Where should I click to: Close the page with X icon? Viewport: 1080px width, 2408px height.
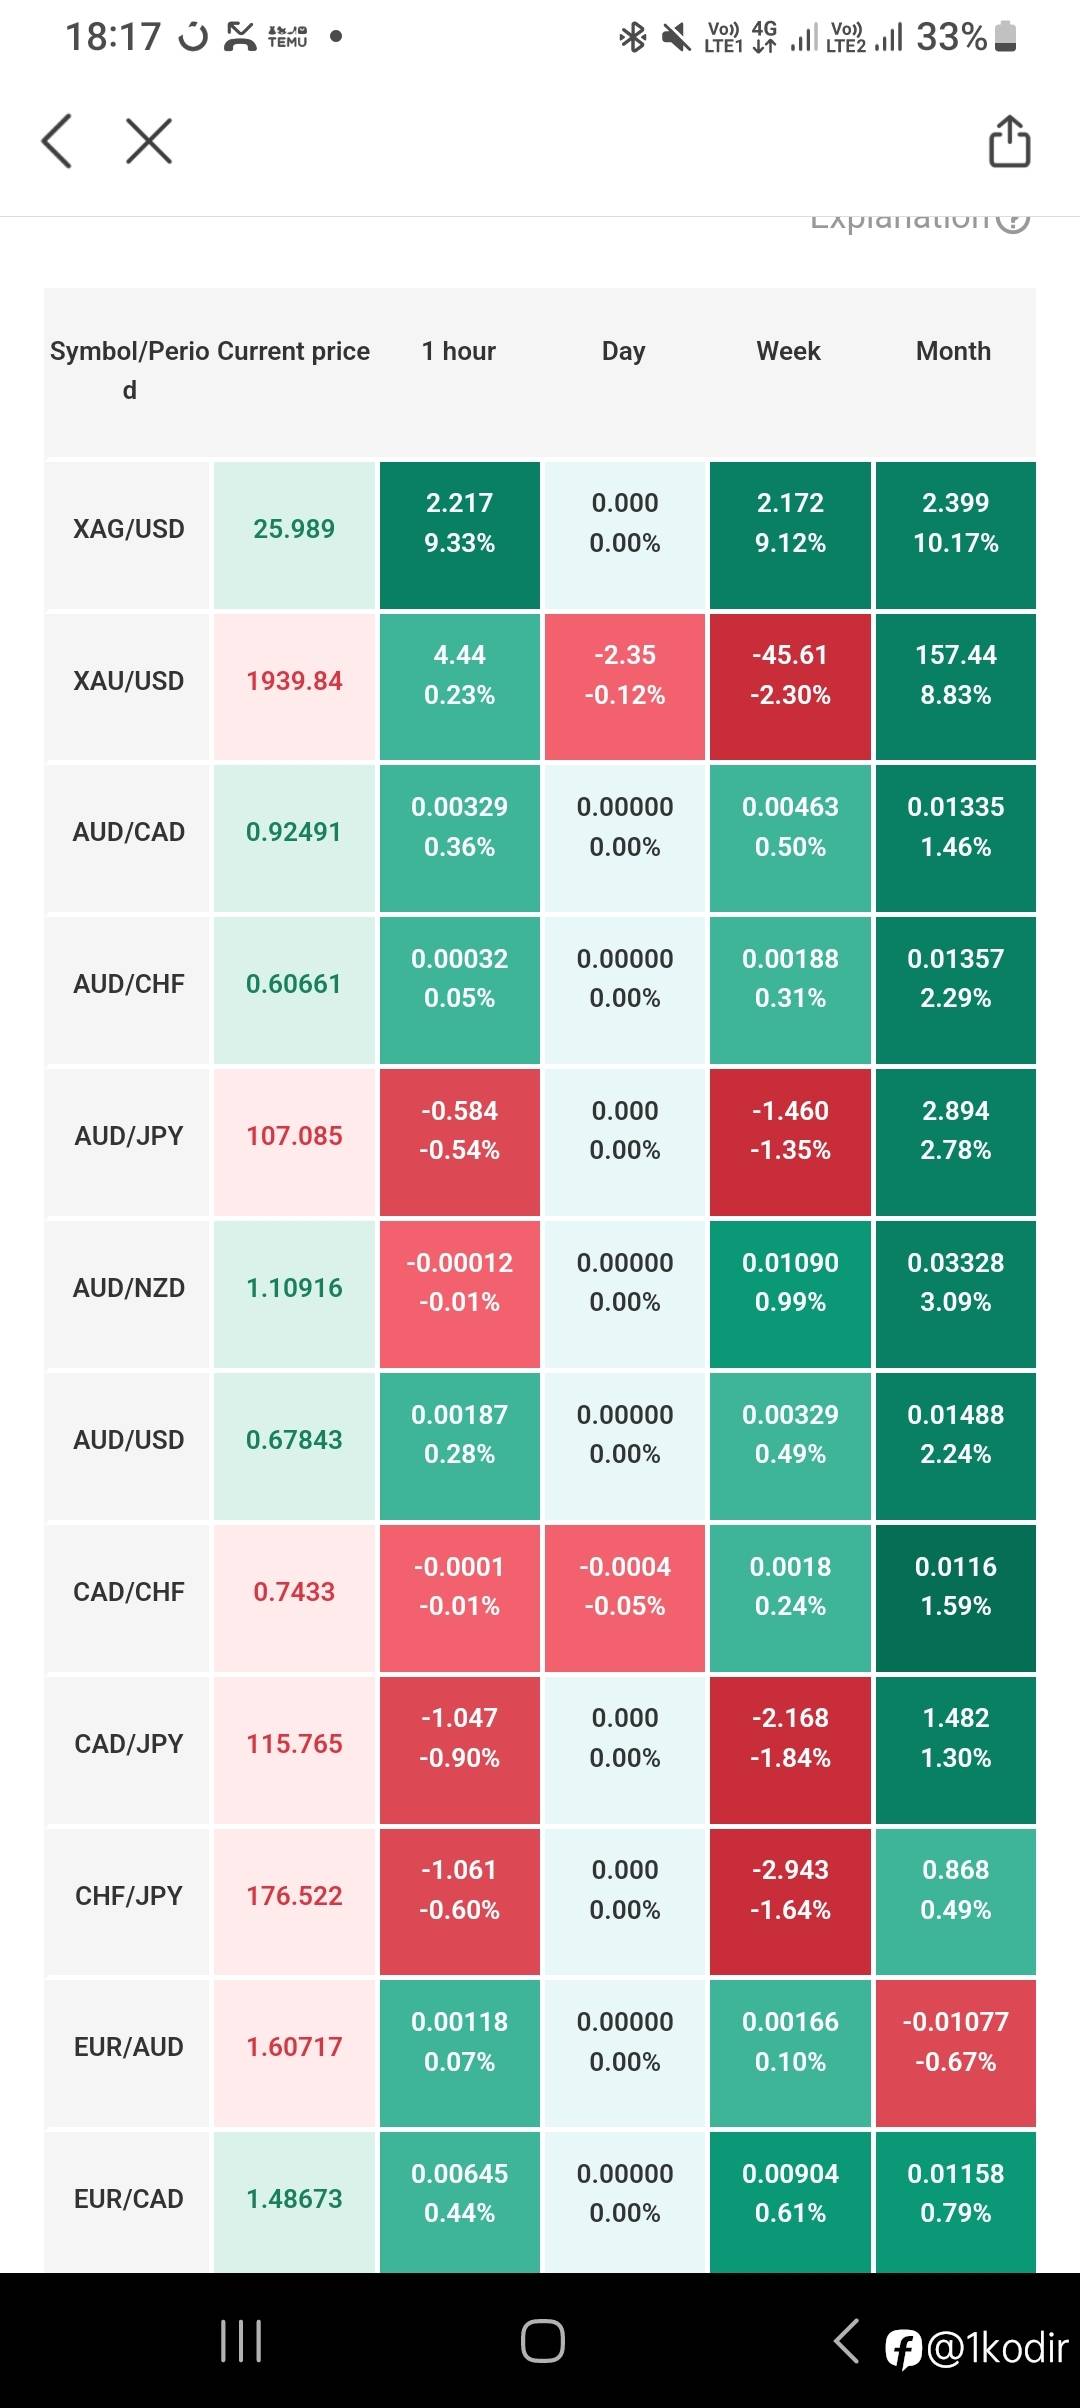point(149,140)
